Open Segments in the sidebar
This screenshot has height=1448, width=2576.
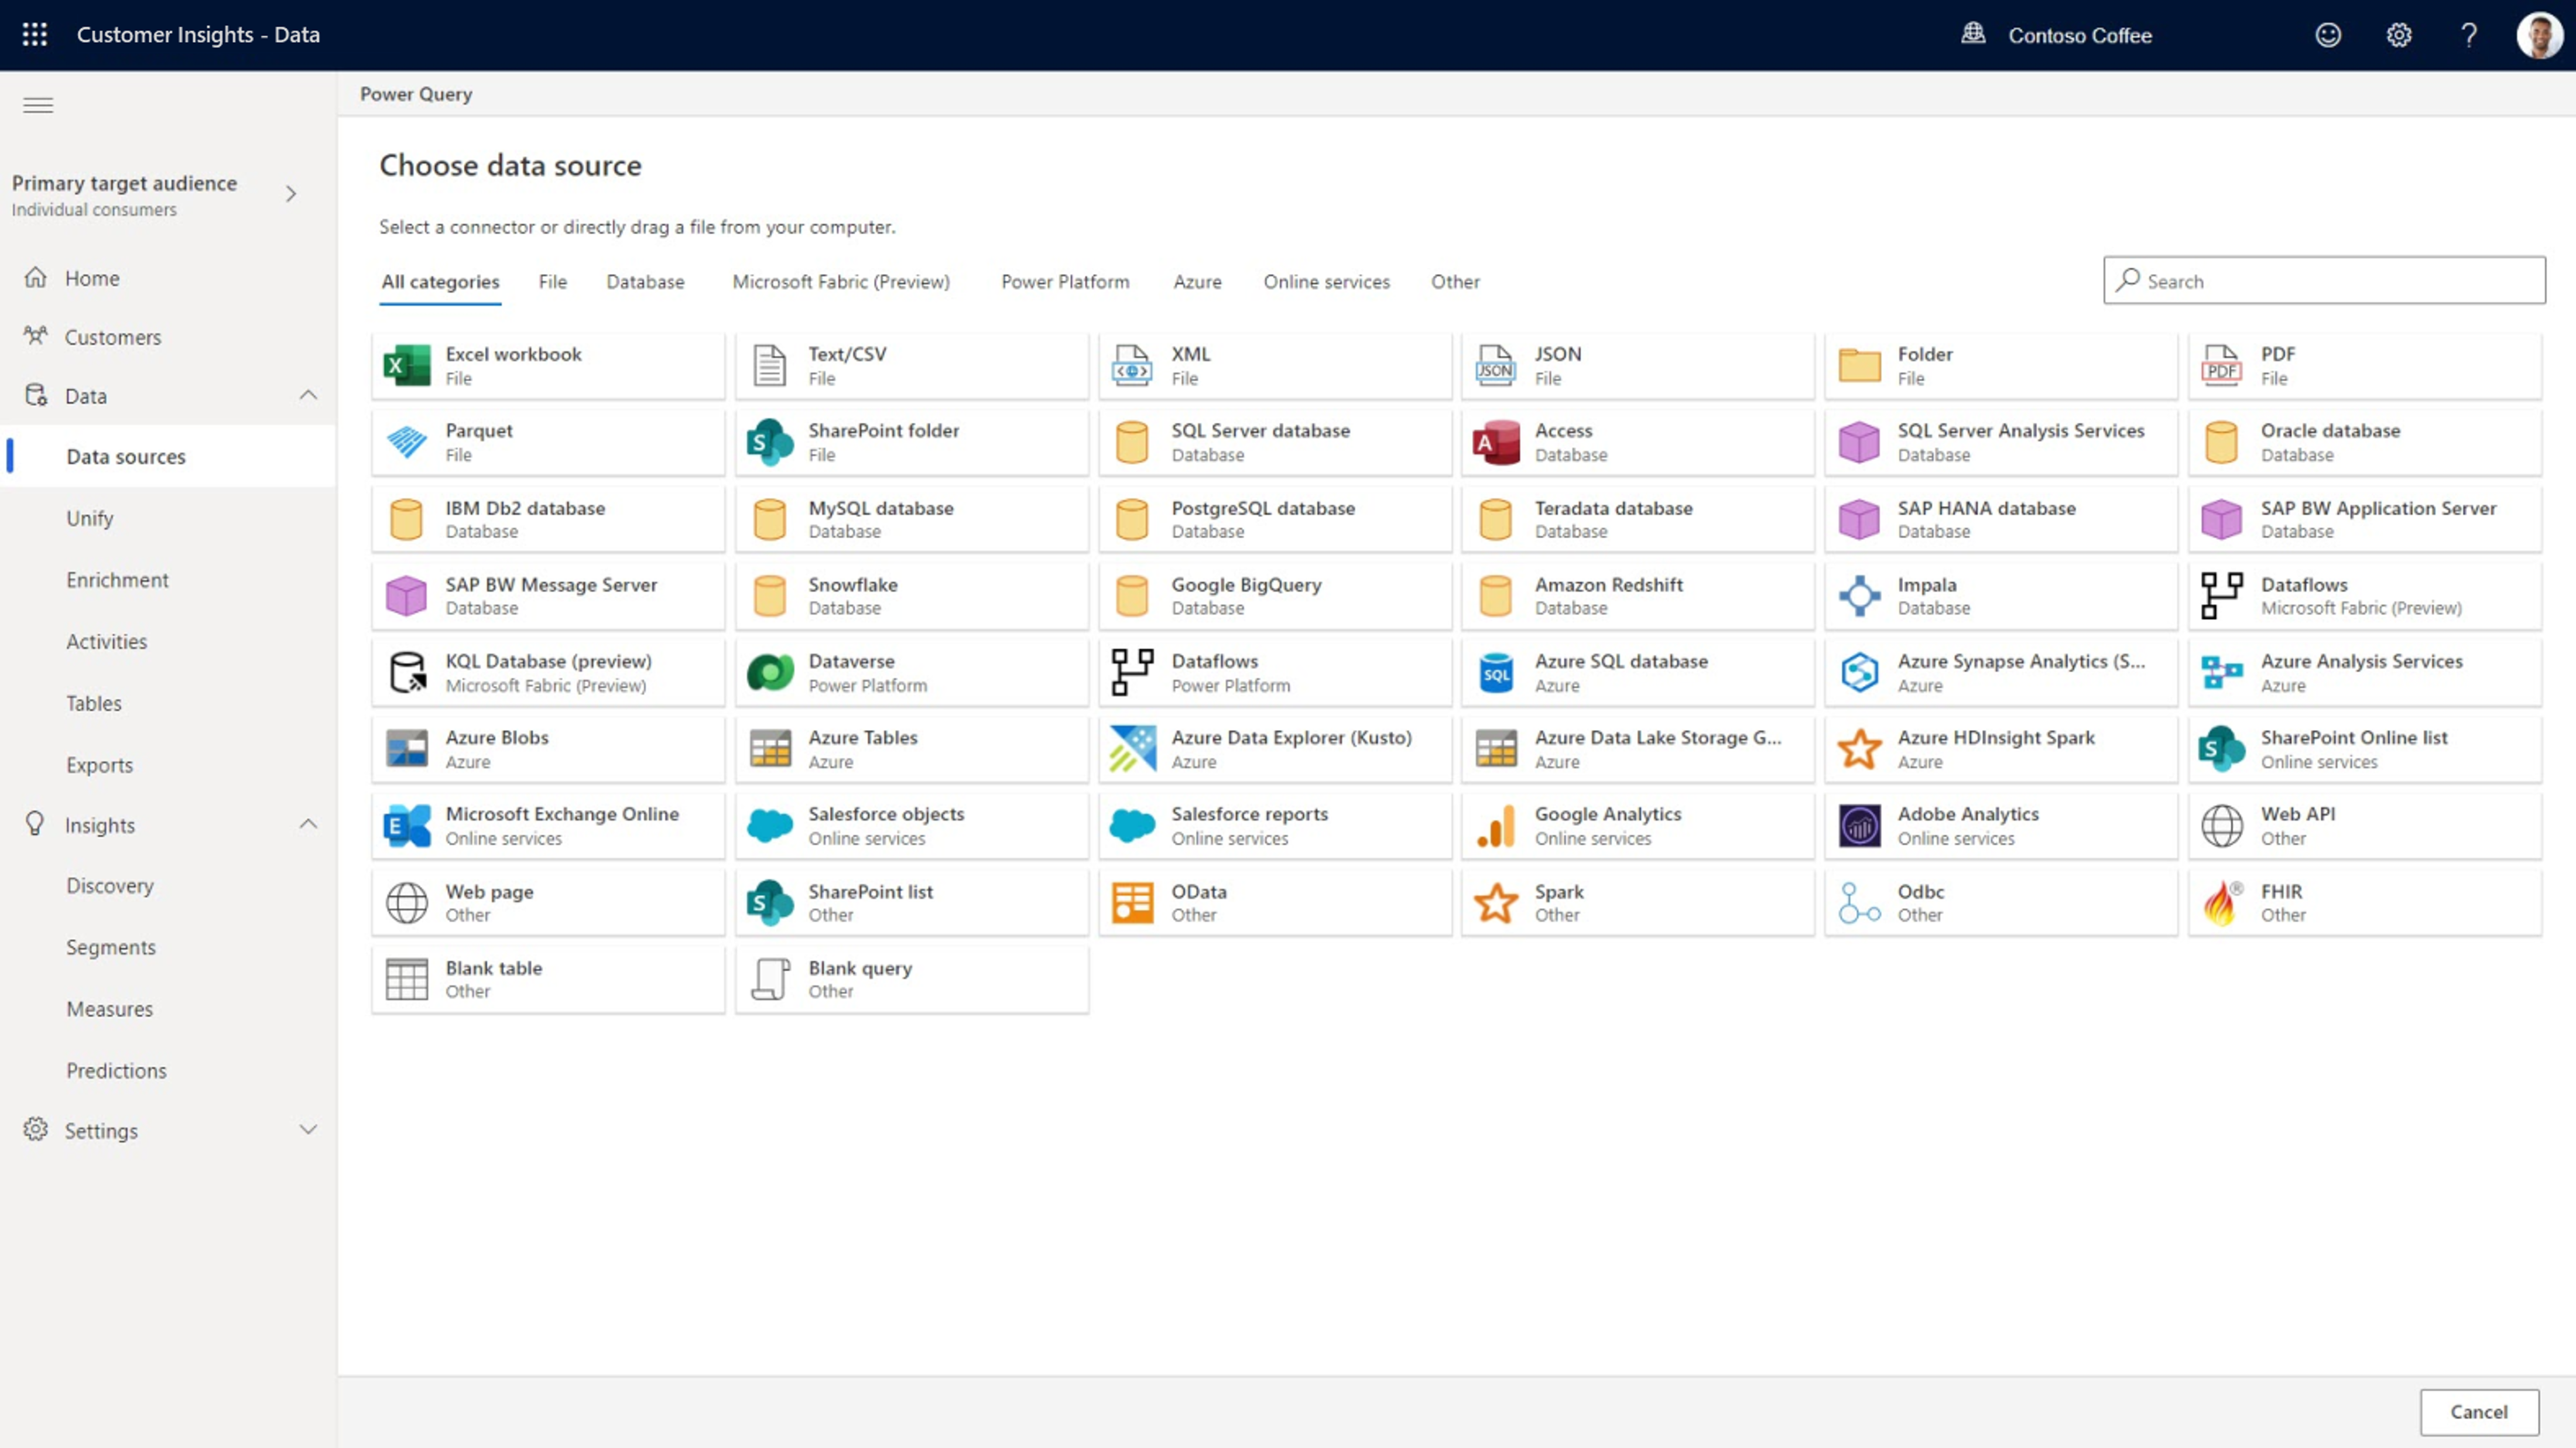point(111,947)
